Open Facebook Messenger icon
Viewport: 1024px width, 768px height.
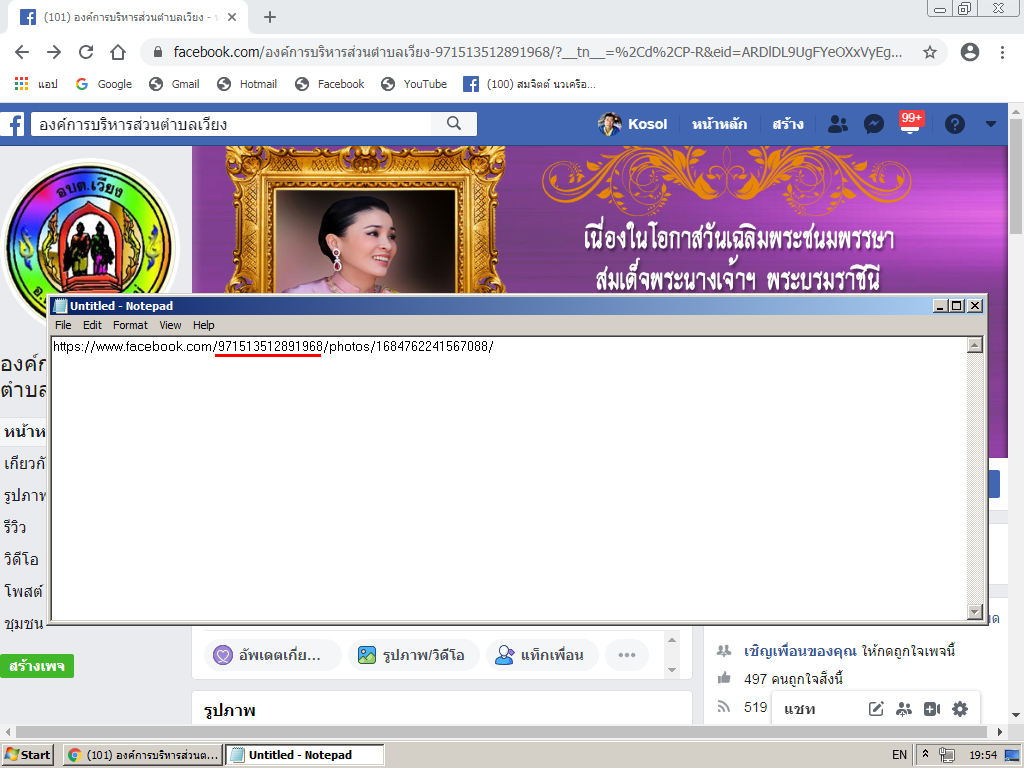click(874, 124)
